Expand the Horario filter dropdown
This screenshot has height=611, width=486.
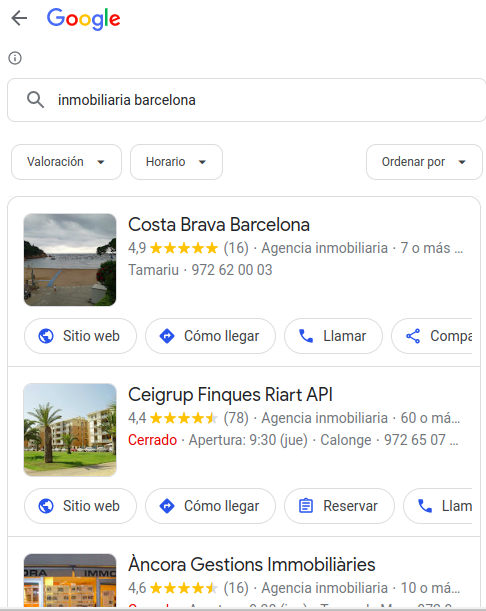176,162
